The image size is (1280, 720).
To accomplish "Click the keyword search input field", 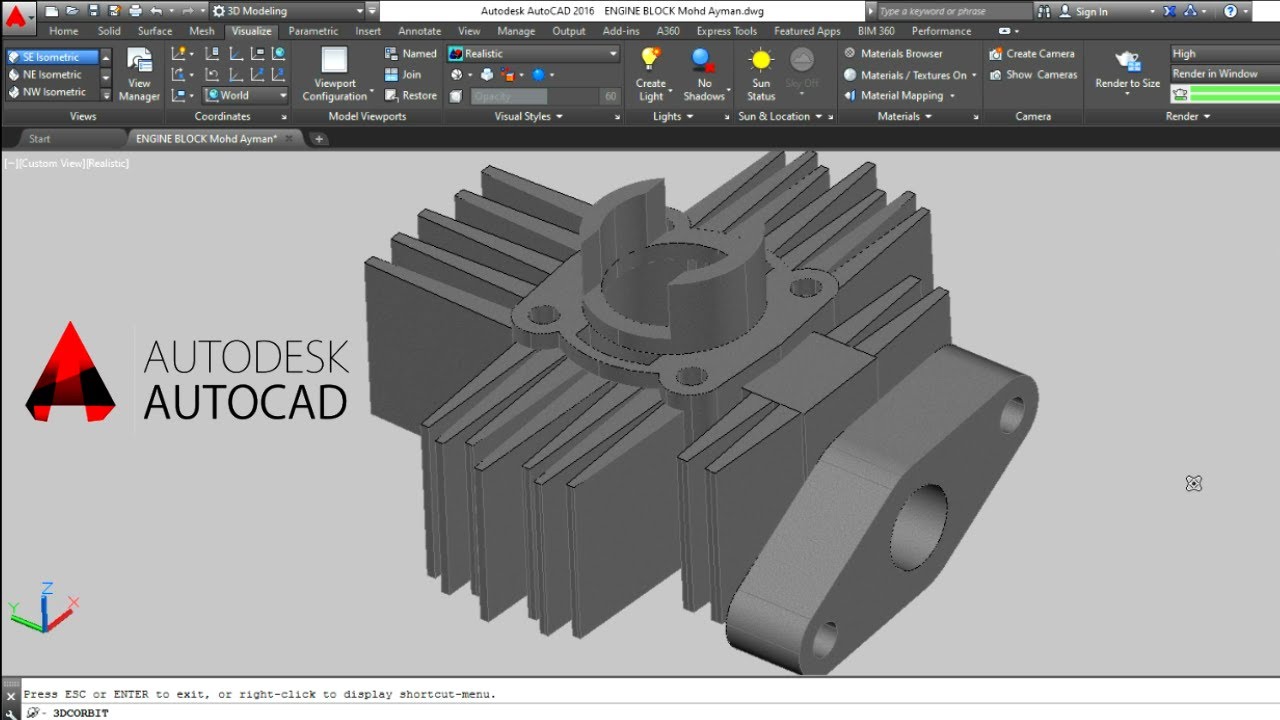I will [x=953, y=11].
